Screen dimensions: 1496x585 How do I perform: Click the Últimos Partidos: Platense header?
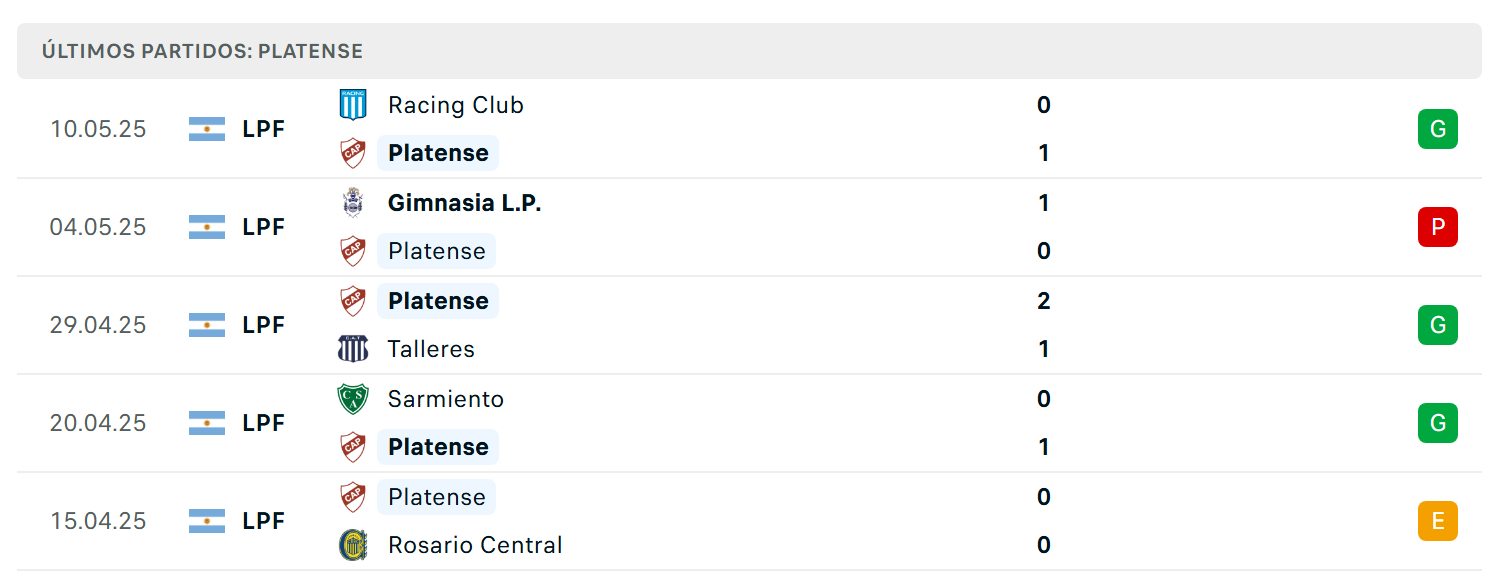pyautogui.click(x=202, y=51)
